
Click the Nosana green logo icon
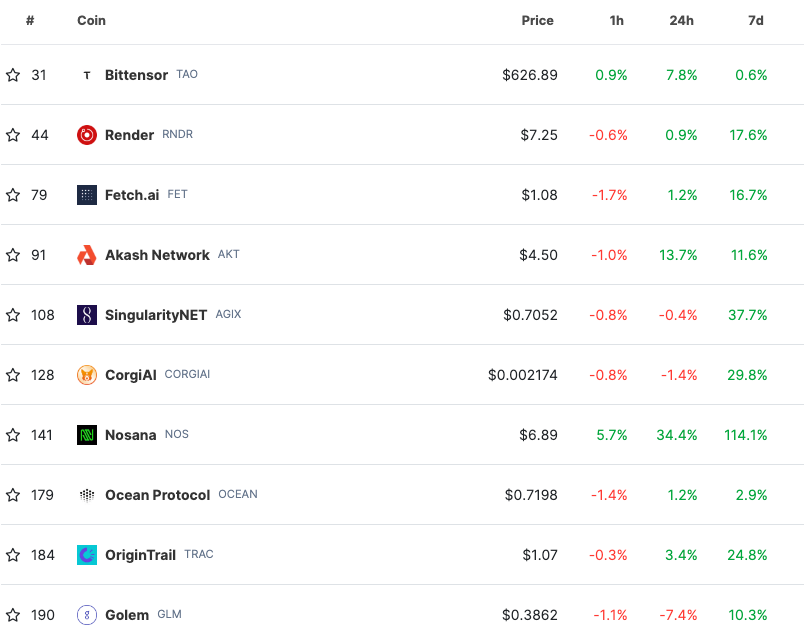point(87,435)
